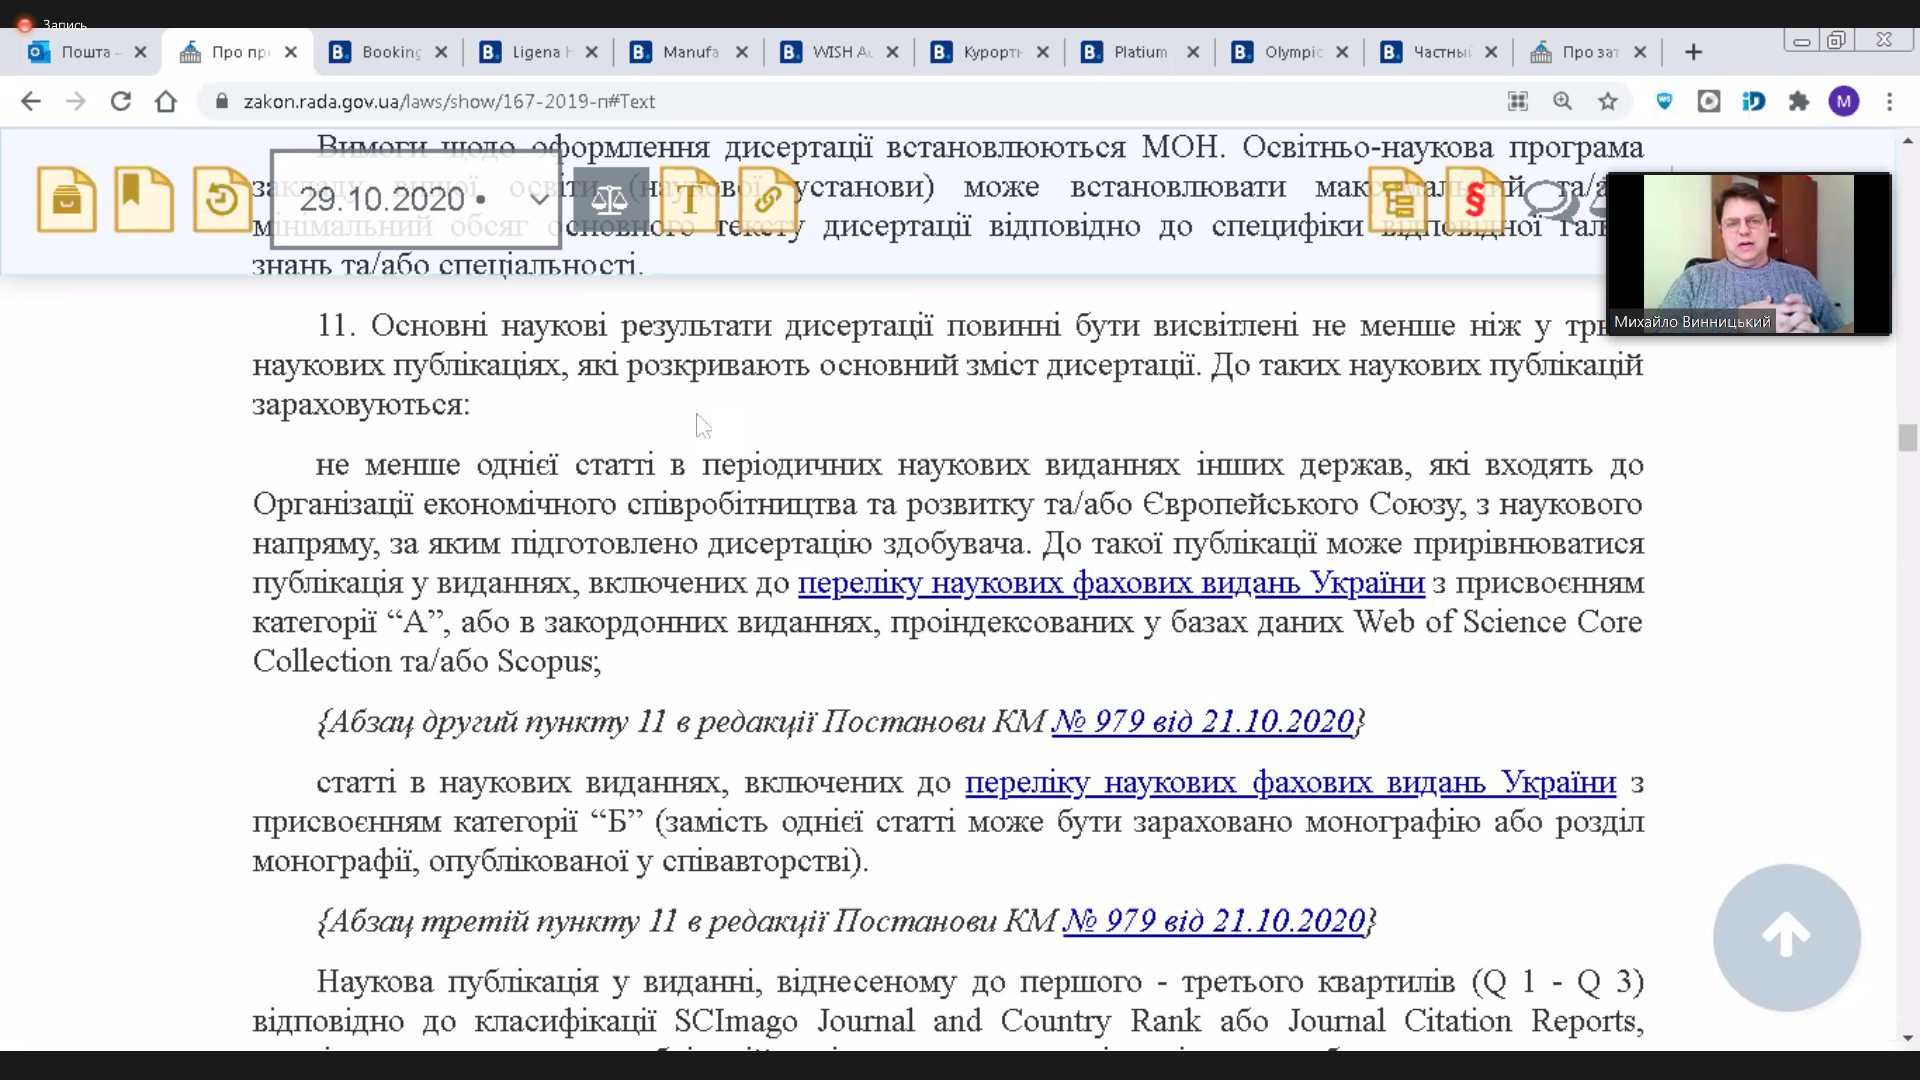This screenshot has height=1080, width=1920.
Task: Expand the 29.10.2020 edition date dropdown
Action: (539, 199)
